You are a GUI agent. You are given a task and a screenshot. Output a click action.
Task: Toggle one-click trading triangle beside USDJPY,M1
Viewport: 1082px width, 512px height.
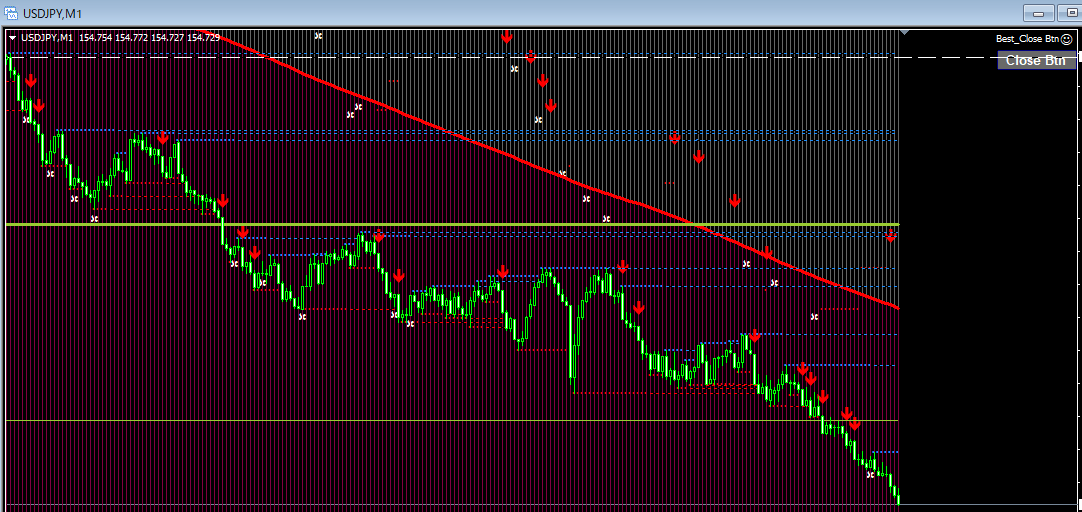12,37
